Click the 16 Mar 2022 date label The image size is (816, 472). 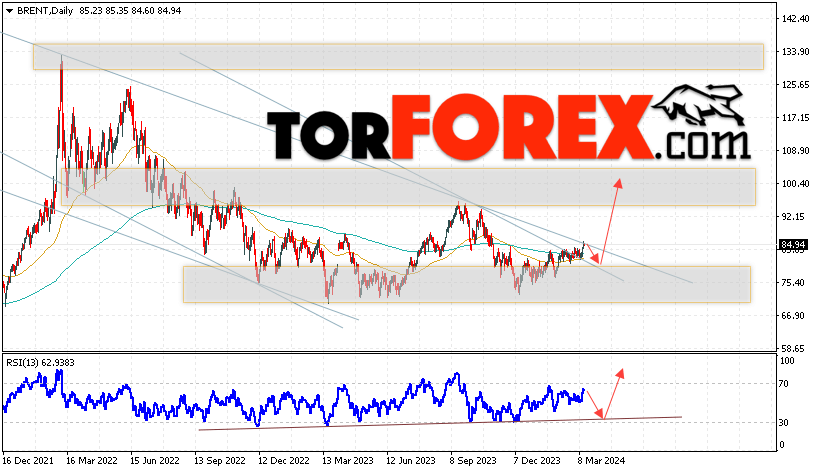92,461
